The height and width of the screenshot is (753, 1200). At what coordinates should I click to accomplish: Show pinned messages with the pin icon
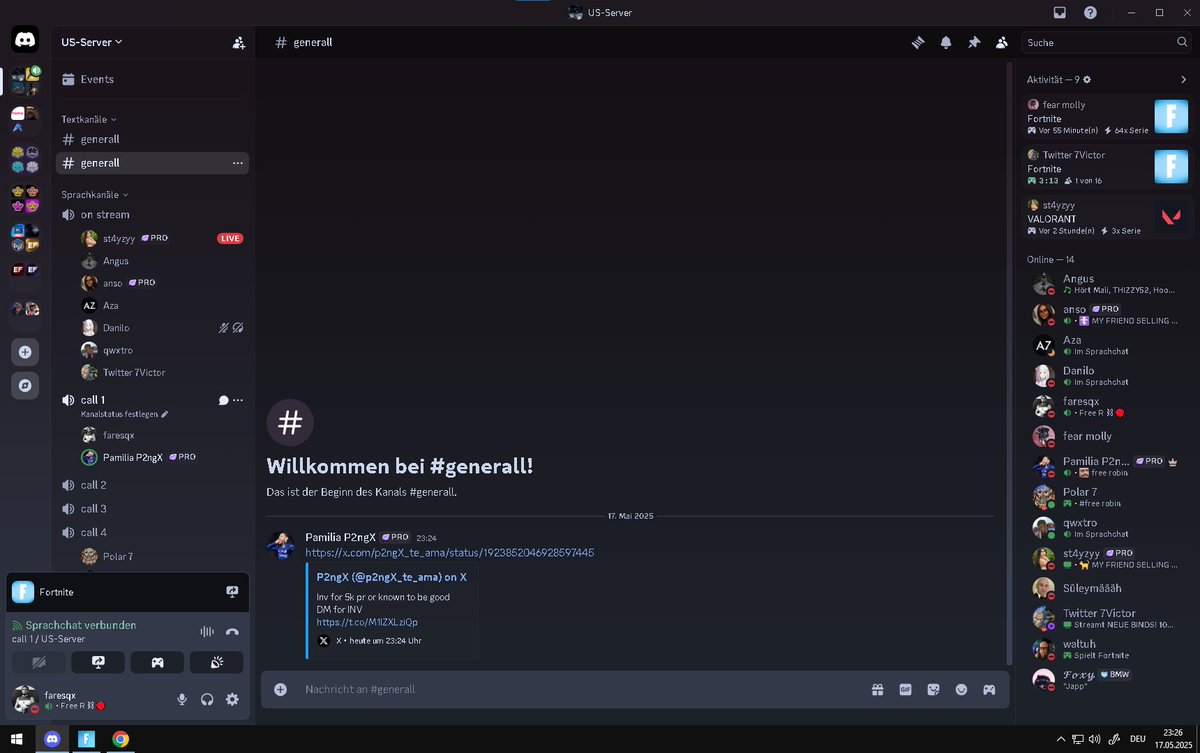pyautogui.click(x=973, y=42)
